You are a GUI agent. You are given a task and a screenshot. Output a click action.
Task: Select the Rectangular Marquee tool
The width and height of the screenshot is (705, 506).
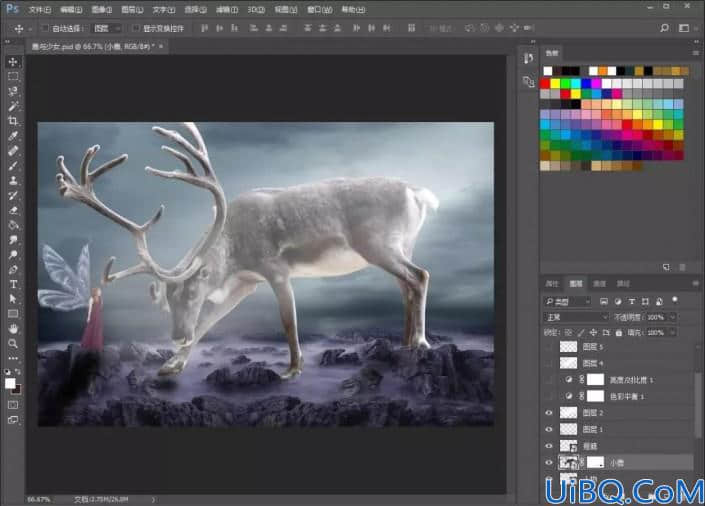tap(13, 76)
